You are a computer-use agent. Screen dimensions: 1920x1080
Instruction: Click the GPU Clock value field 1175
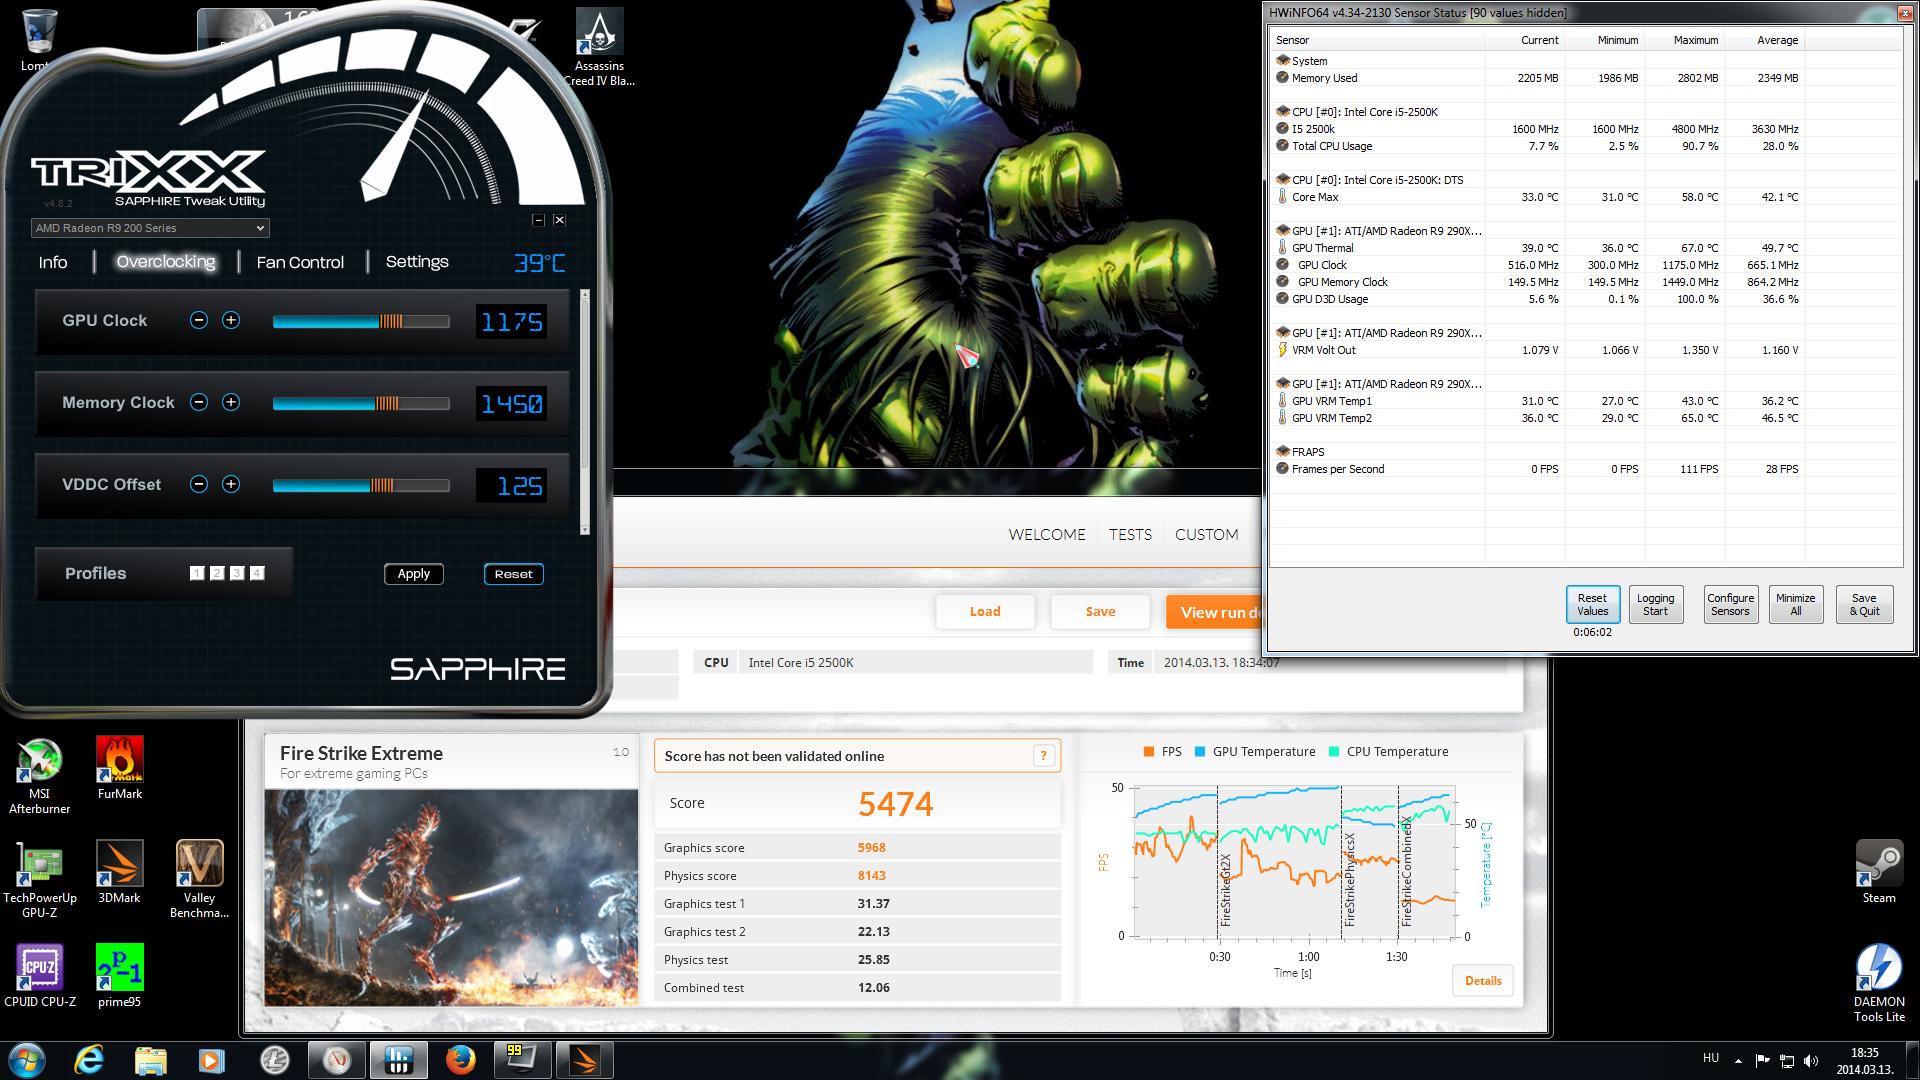pyautogui.click(x=511, y=322)
